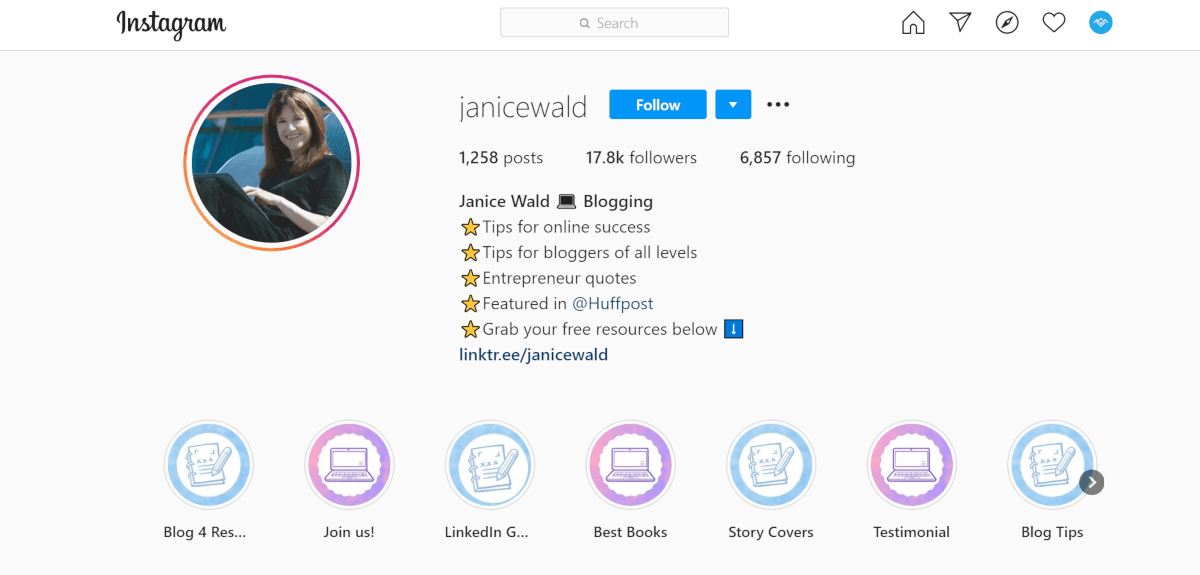Open the Best Books highlight
The height and width of the screenshot is (575, 1200).
tap(630, 465)
